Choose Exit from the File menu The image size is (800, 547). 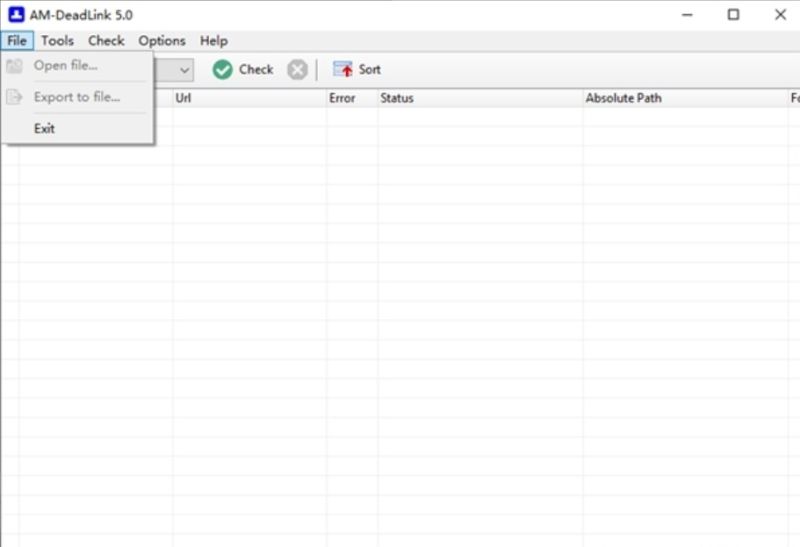[x=44, y=128]
